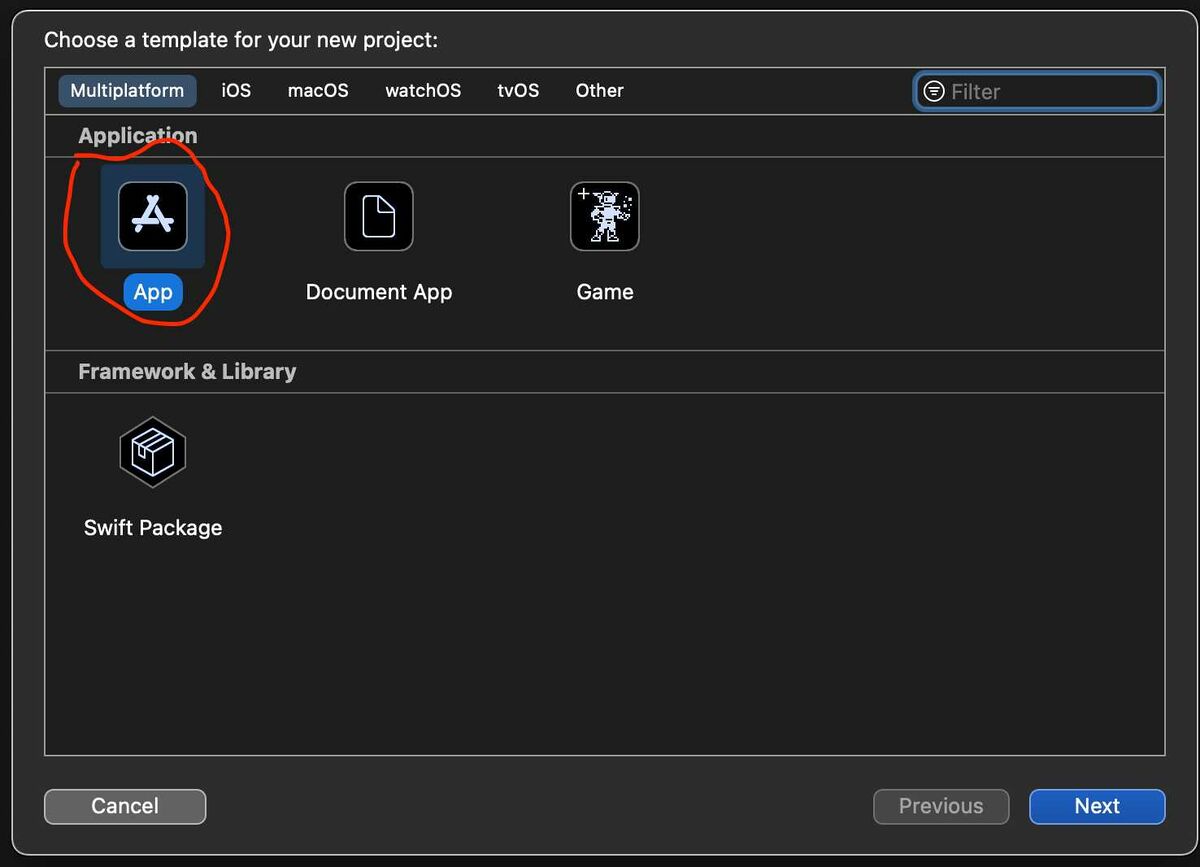Show watchOS templates tab
The image size is (1200, 867).
pyautogui.click(x=423, y=90)
